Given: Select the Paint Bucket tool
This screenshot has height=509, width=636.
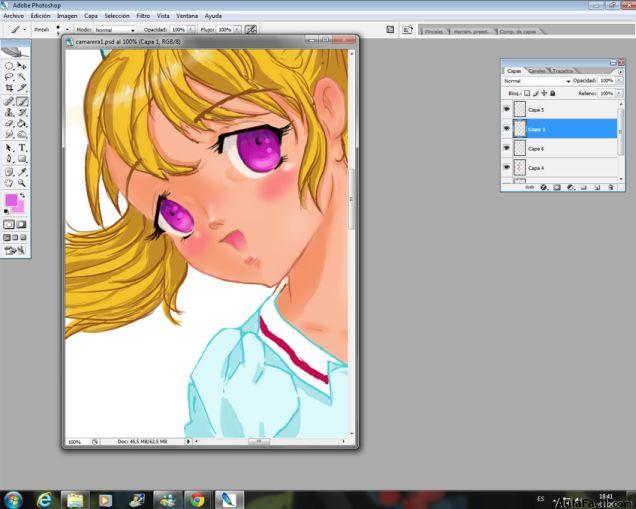Looking at the screenshot, I should [x=22, y=123].
